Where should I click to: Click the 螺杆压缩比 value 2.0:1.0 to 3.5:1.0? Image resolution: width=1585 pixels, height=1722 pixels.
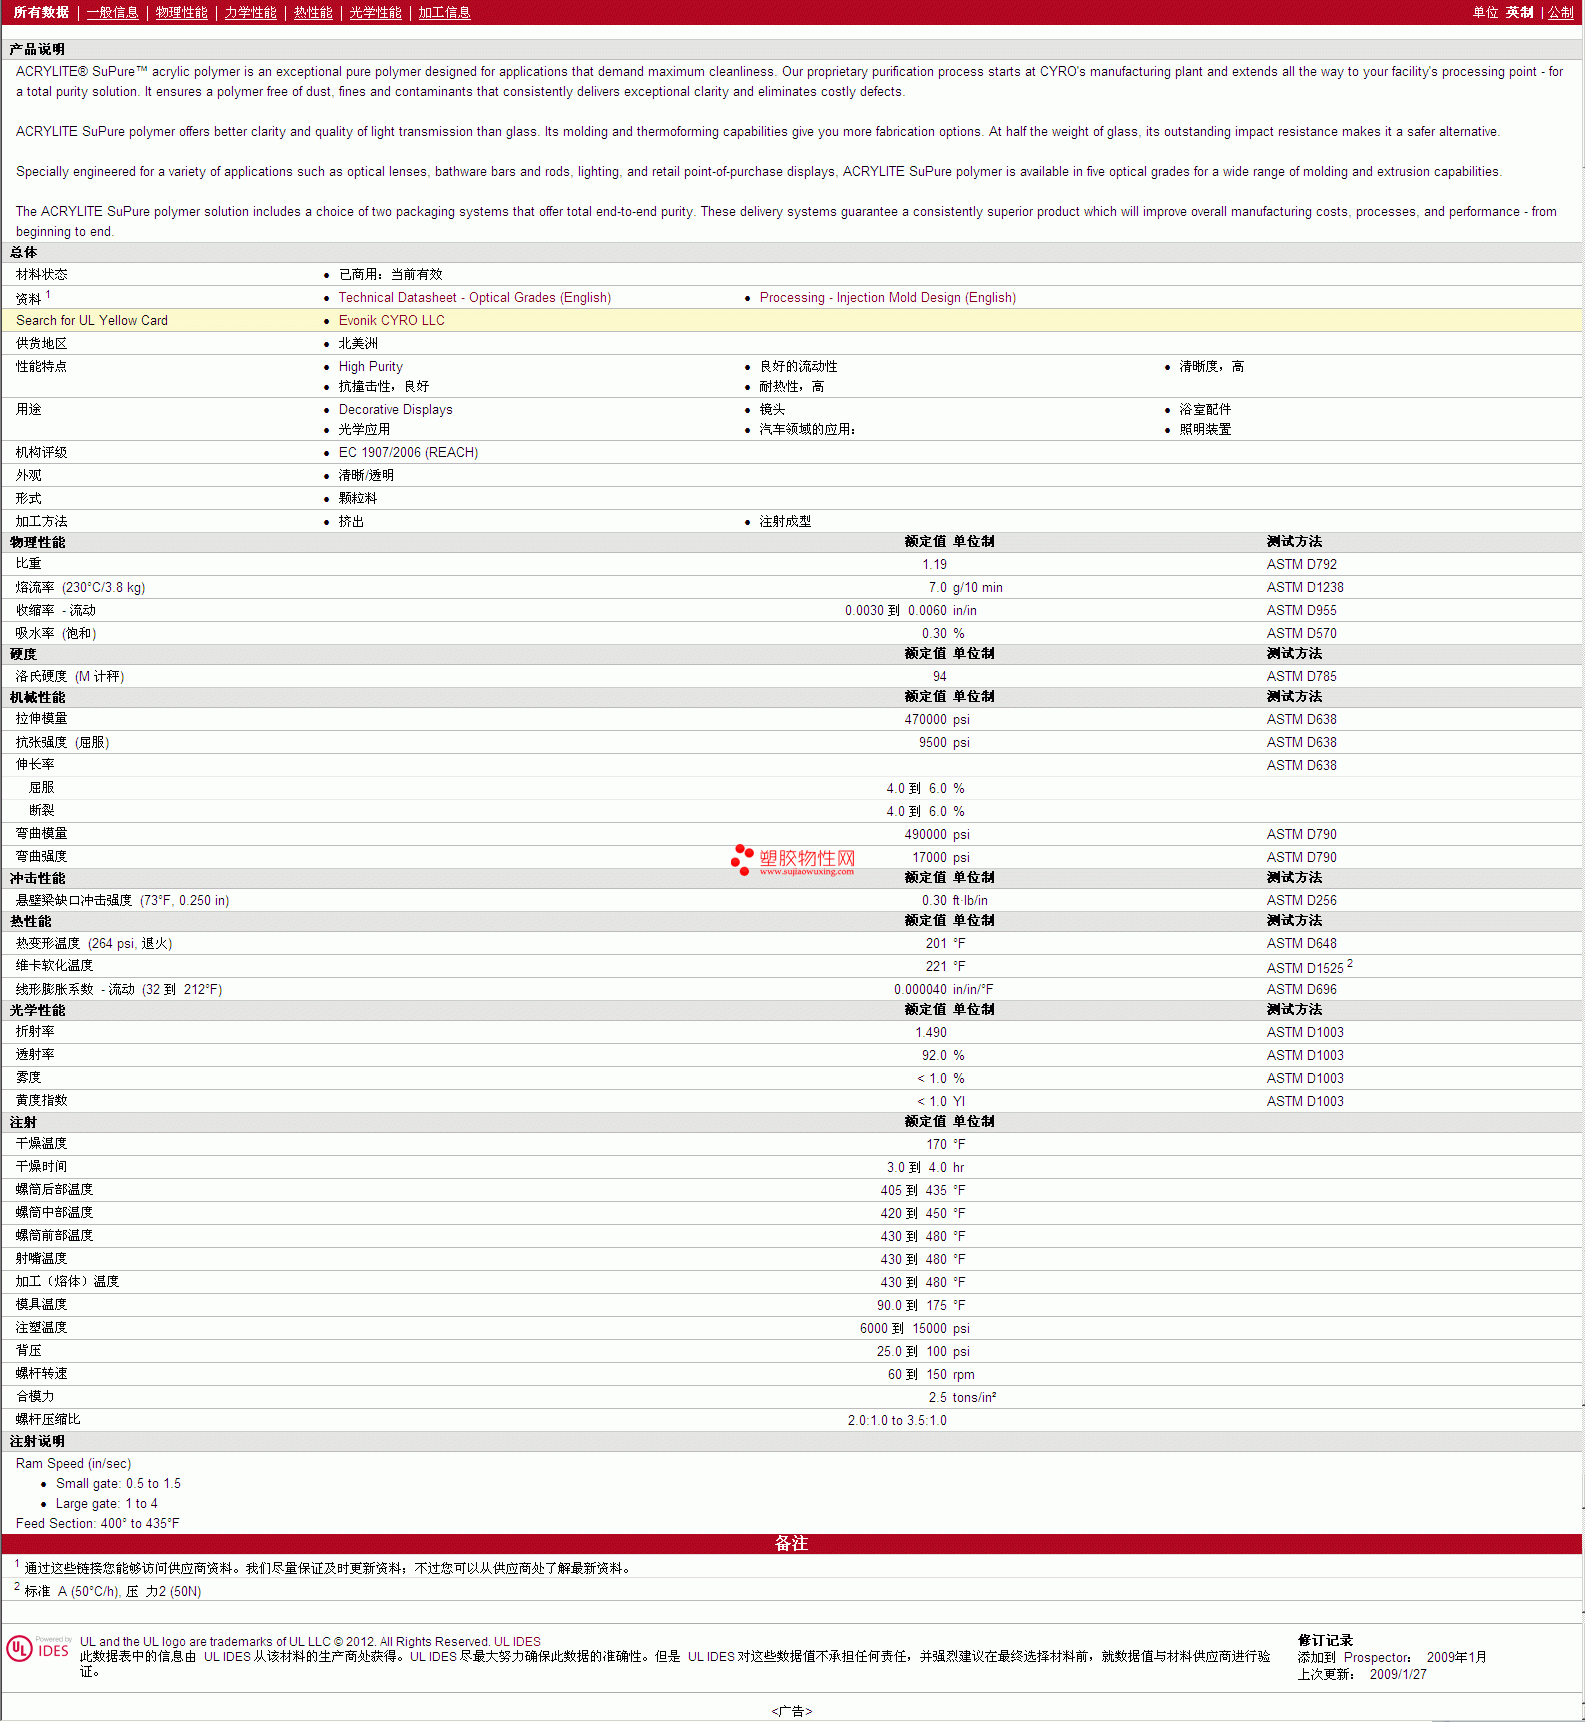pyautogui.click(x=897, y=1420)
